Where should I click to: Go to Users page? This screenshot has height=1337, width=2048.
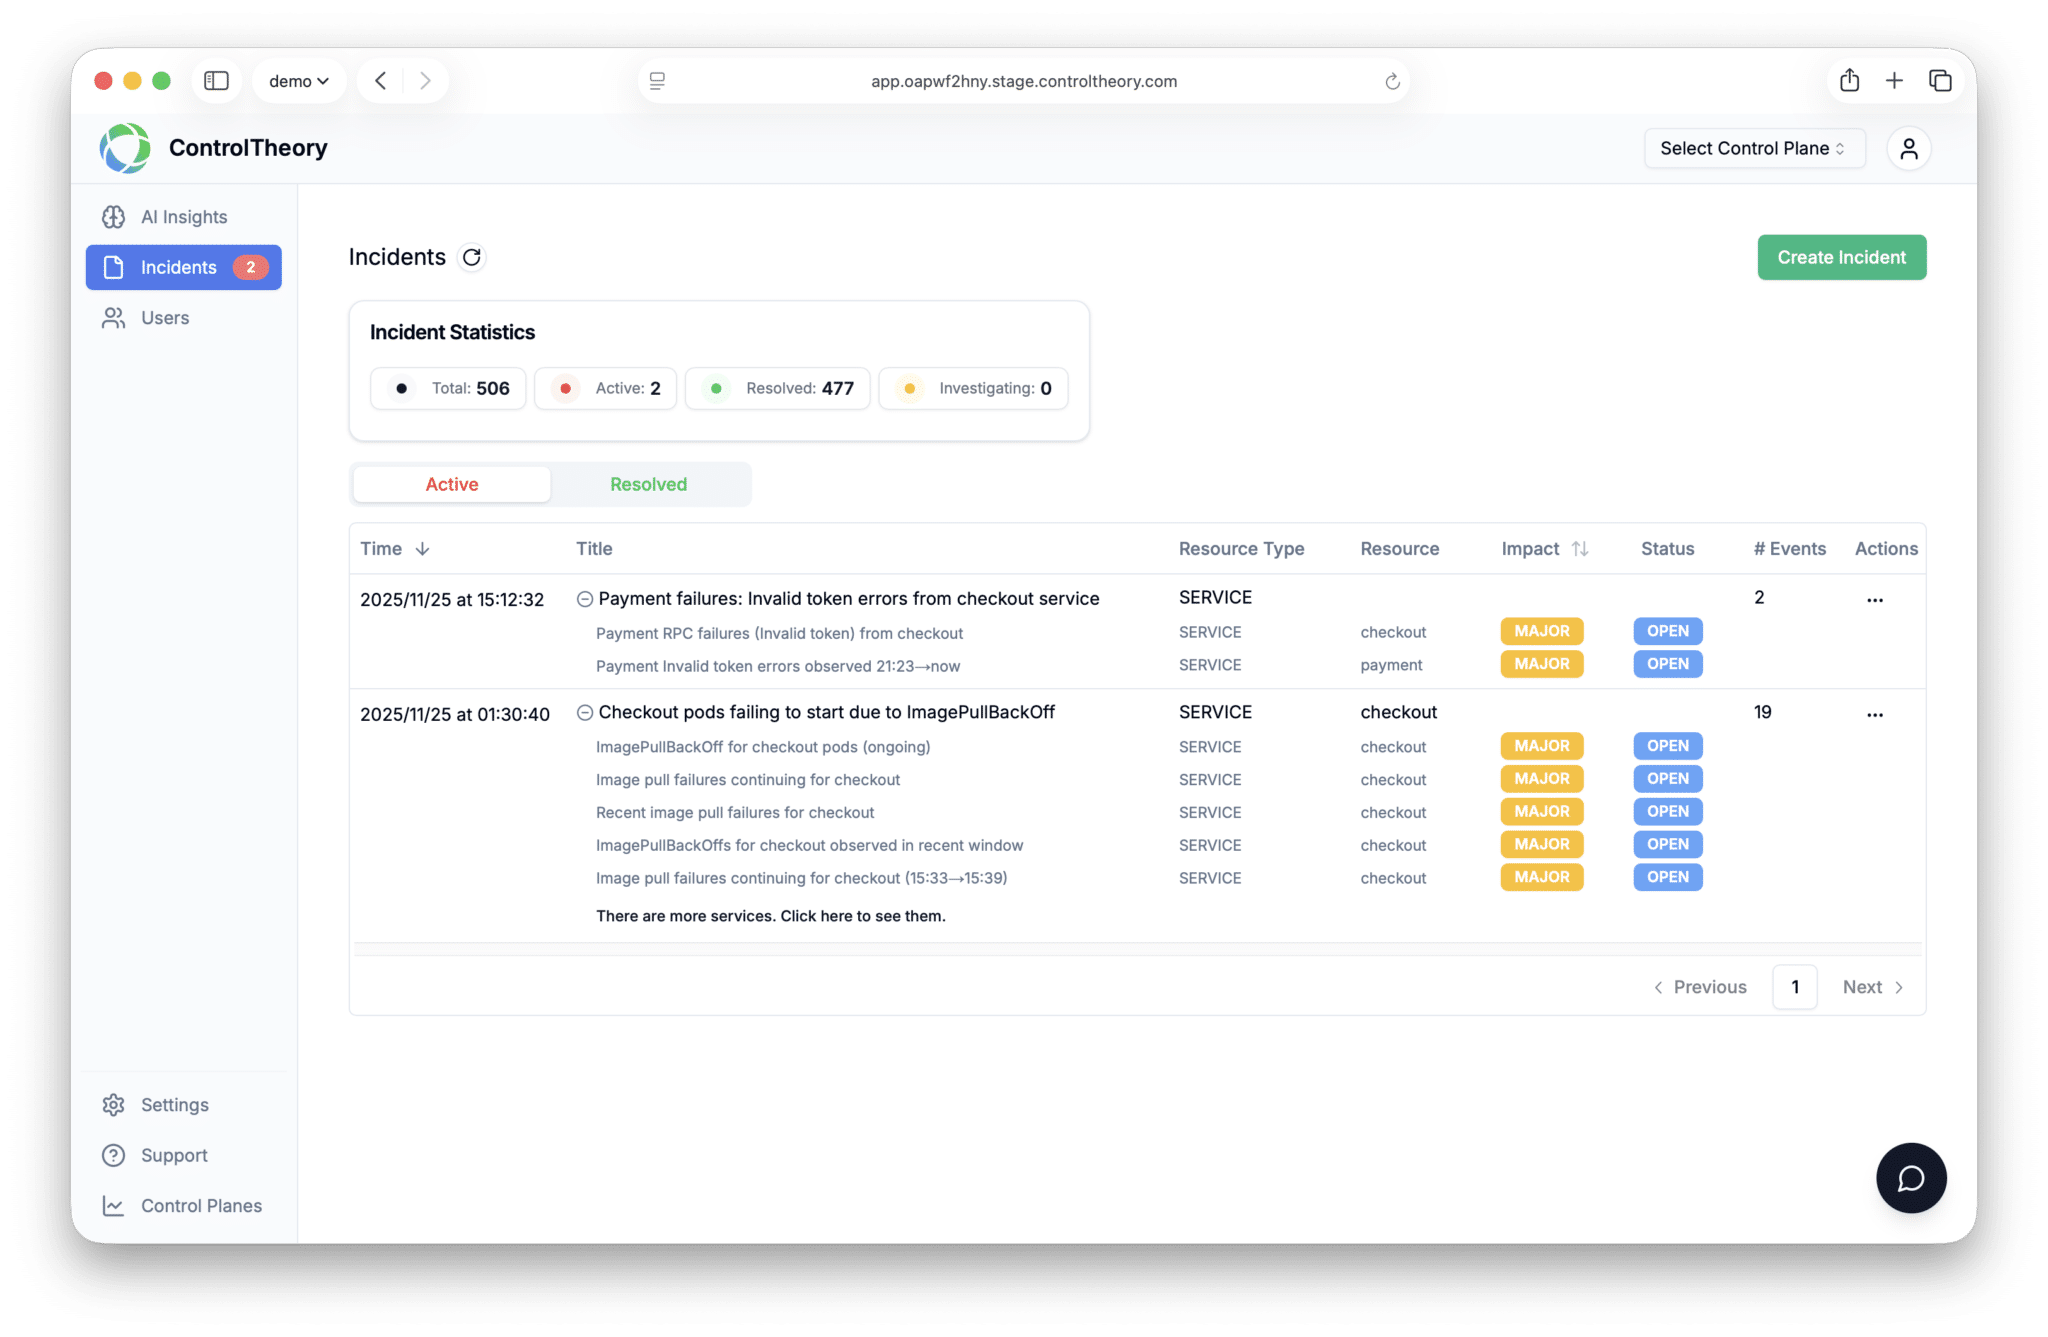click(165, 318)
